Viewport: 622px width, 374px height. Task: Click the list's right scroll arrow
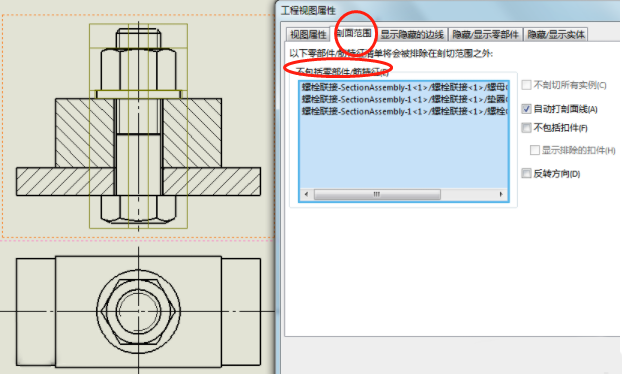(x=501, y=194)
